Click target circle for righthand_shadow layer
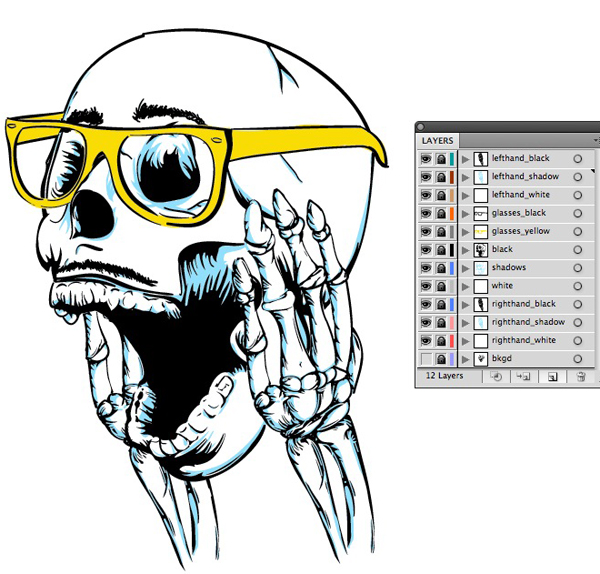 point(578,322)
